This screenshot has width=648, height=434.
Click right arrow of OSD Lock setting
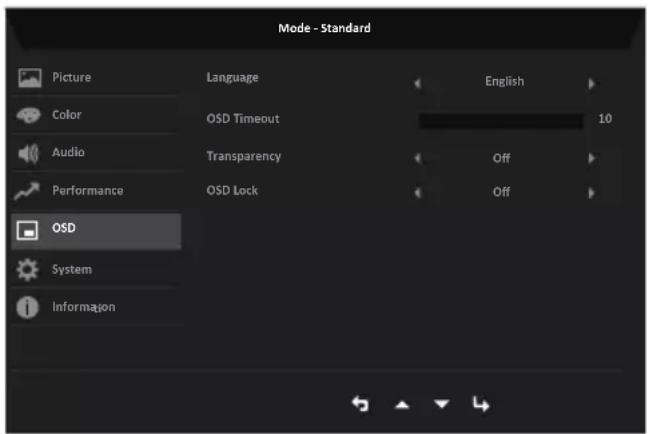click(x=591, y=193)
